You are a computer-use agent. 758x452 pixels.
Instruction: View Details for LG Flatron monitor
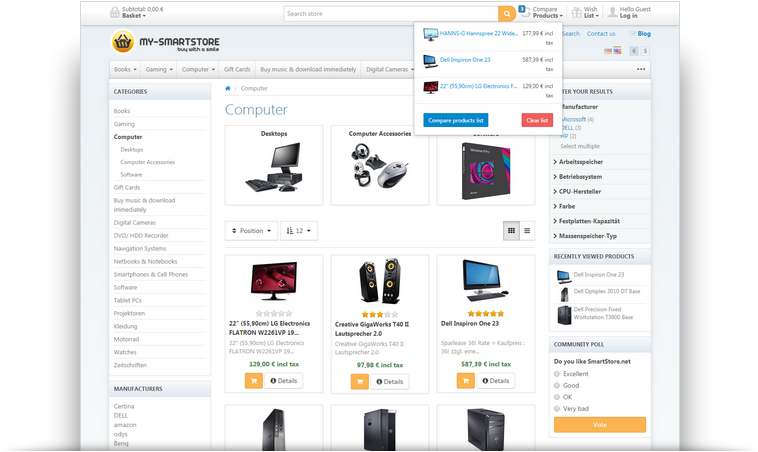coord(284,380)
